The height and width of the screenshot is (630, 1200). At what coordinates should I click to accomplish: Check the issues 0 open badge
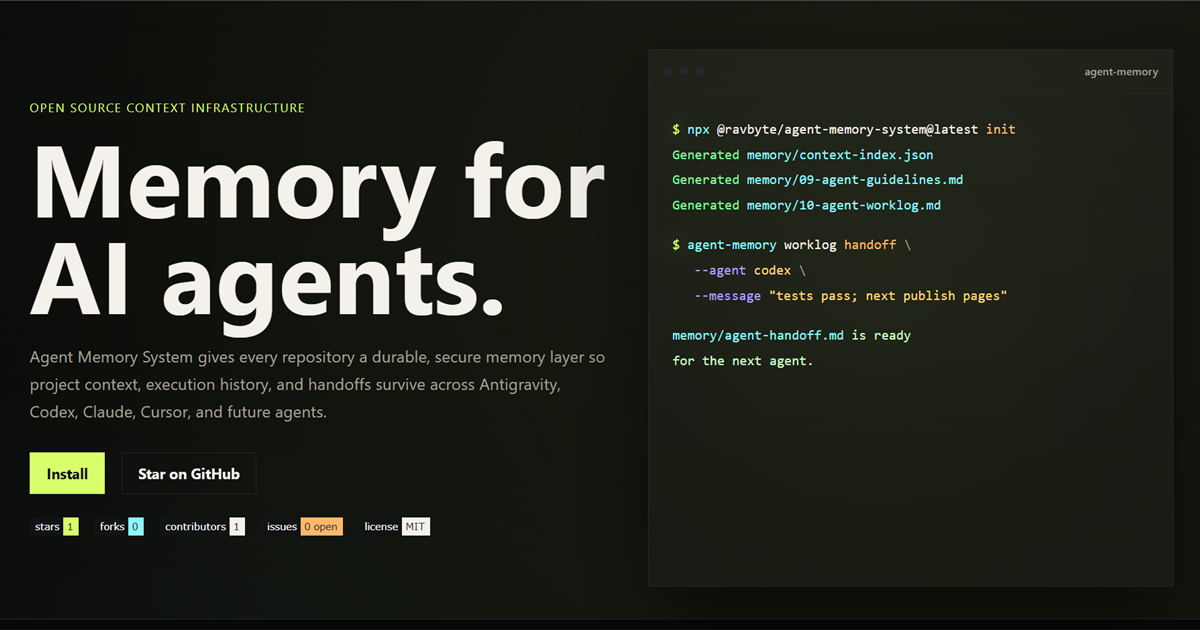click(303, 526)
